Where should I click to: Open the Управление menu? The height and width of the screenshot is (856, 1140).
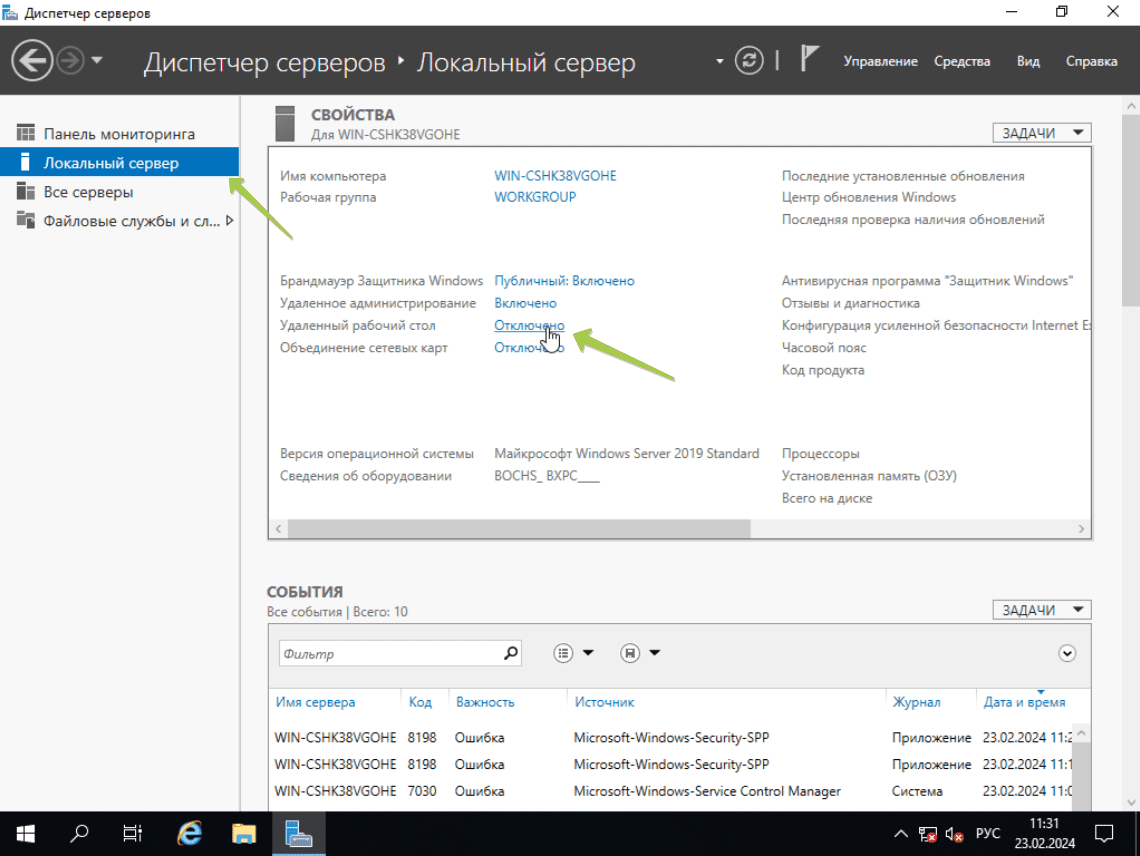pyautogui.click(x=880, y=61)
